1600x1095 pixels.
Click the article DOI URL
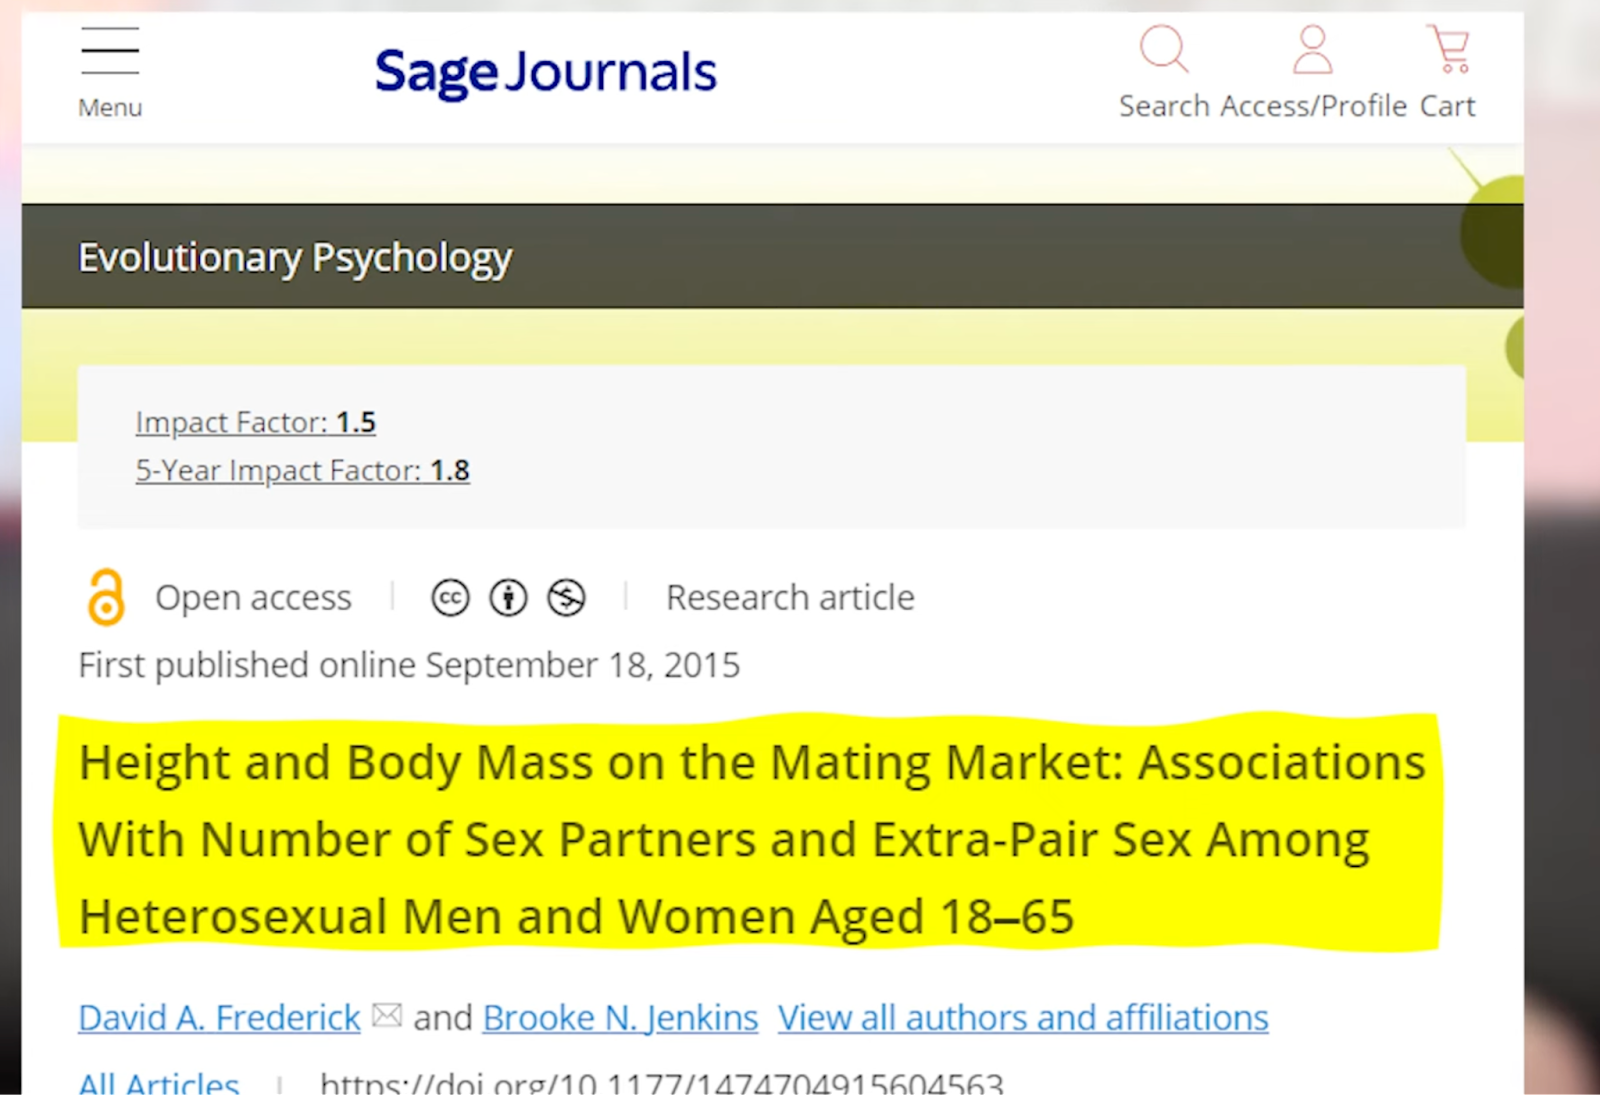[661, 1082]
